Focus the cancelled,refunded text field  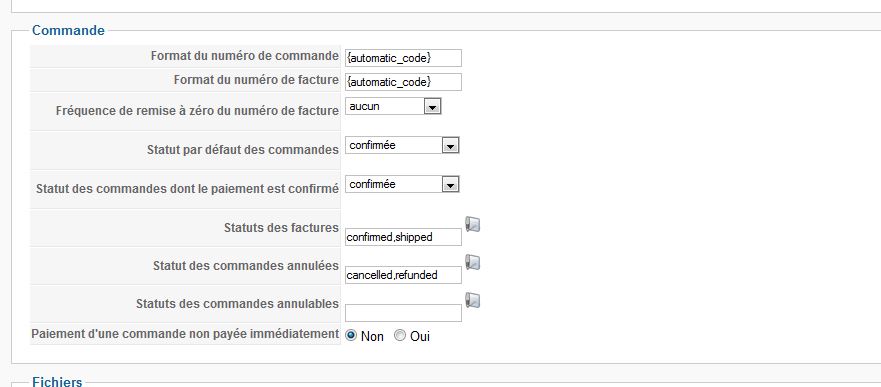tap(403, 275)
